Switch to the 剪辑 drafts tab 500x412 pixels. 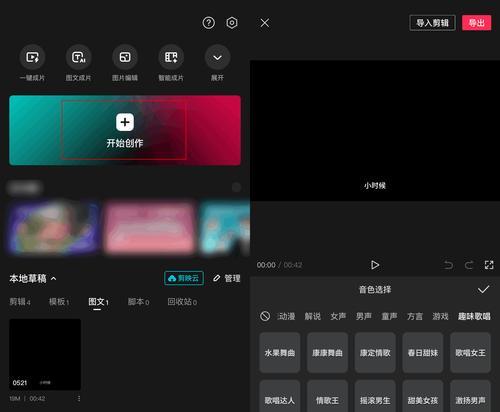point(20,302)
